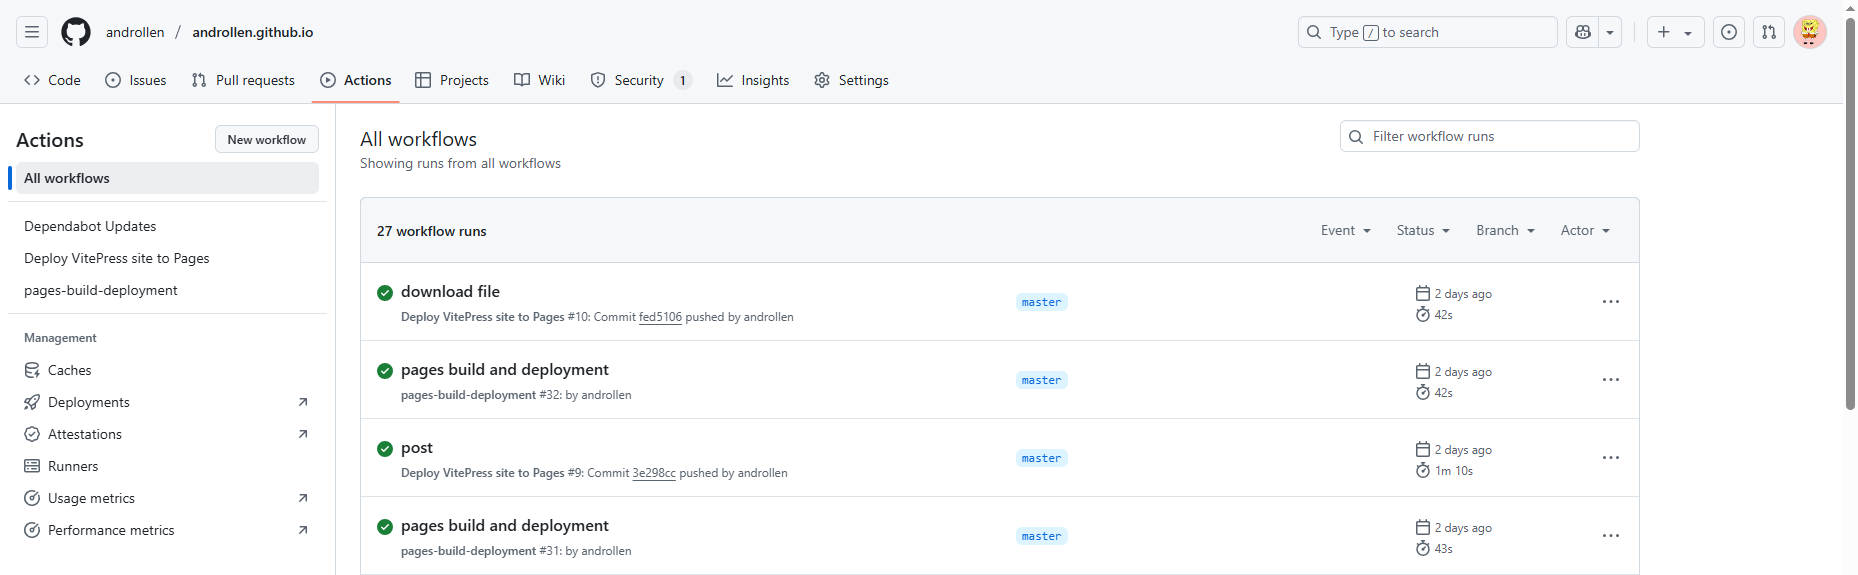Screen dimensions: 1858x575
Task: Open options menu for post run
Action: [x=1610, y=457]
